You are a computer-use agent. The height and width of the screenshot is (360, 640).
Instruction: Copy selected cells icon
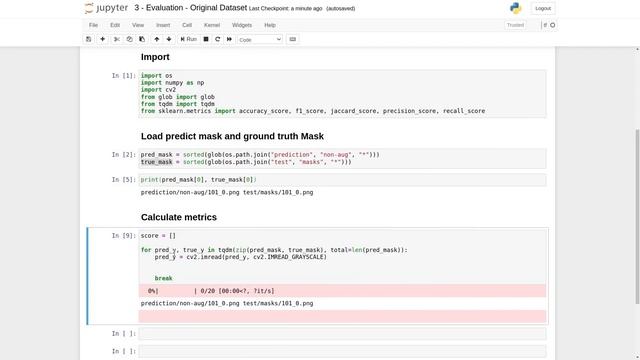click(x=129, y=39)
